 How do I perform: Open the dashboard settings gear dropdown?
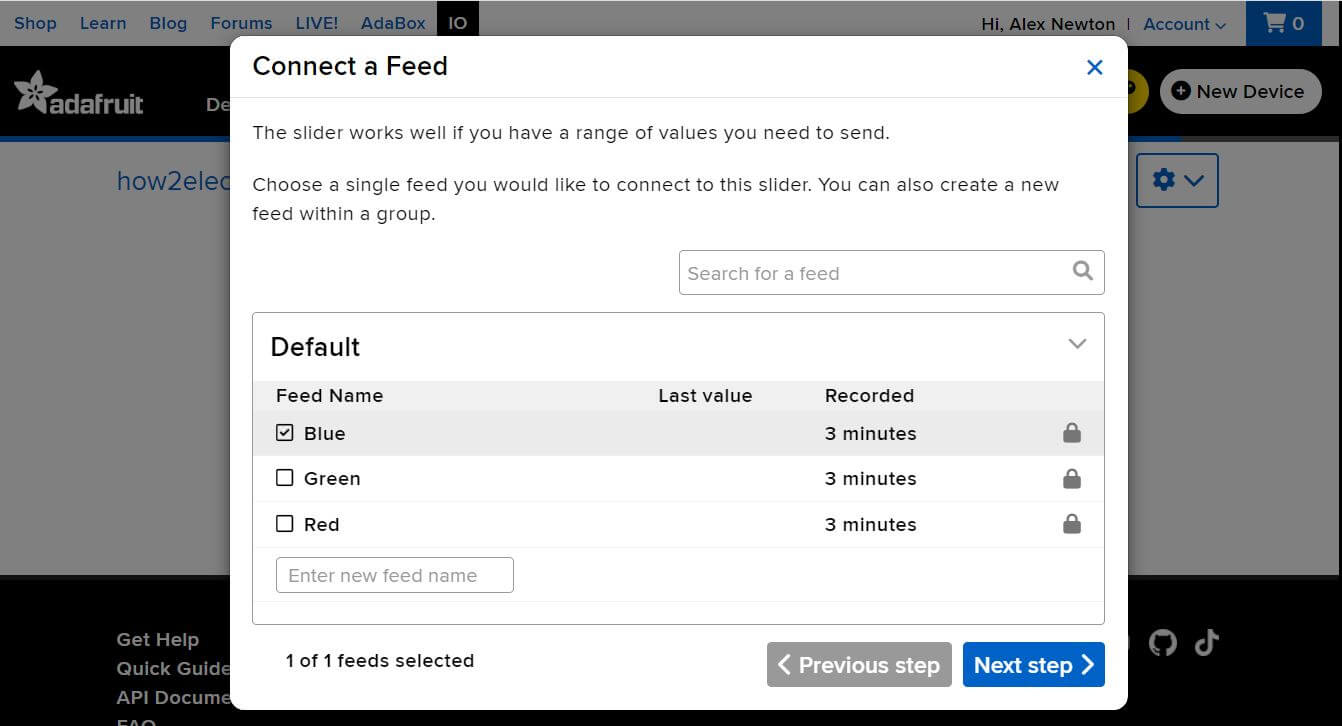(1176, 180)
